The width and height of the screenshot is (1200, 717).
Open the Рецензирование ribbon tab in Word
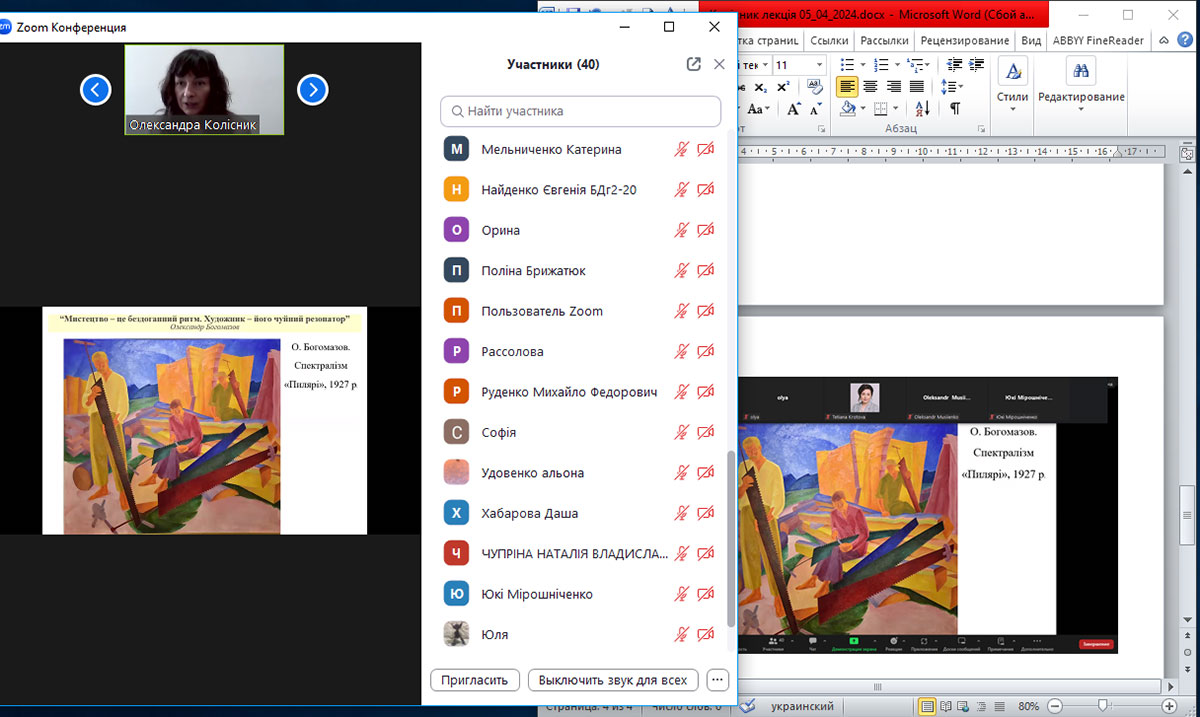964,40
